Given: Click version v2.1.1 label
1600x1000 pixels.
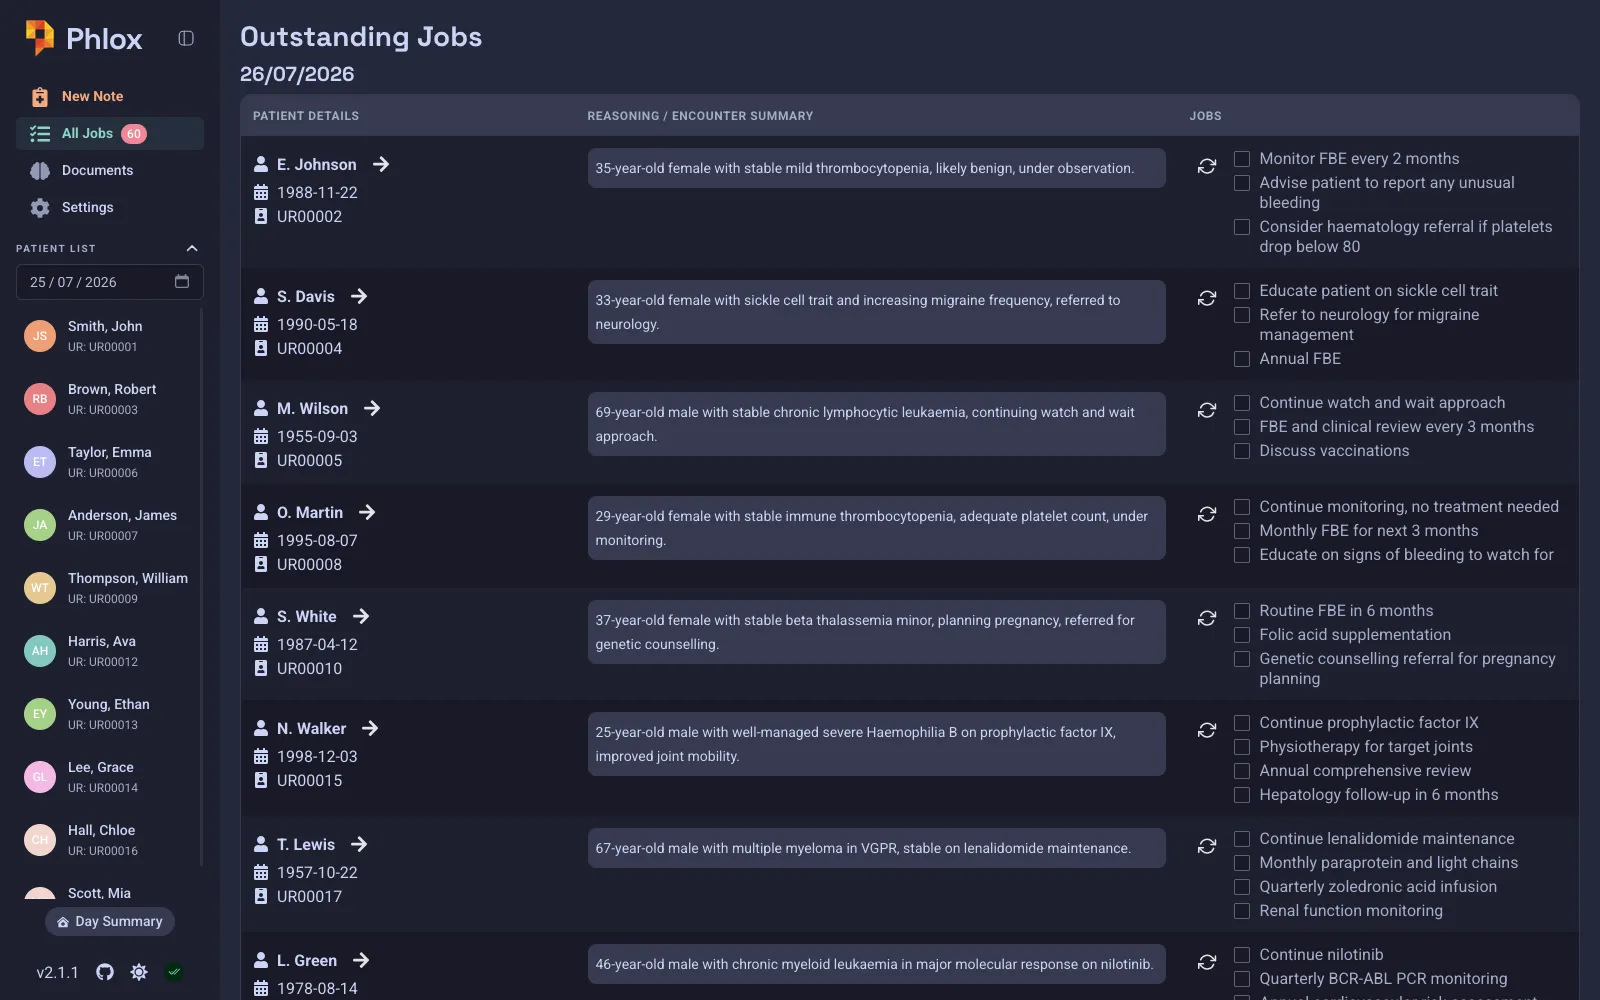Looking at the screenshot, I should pos(57,972).
